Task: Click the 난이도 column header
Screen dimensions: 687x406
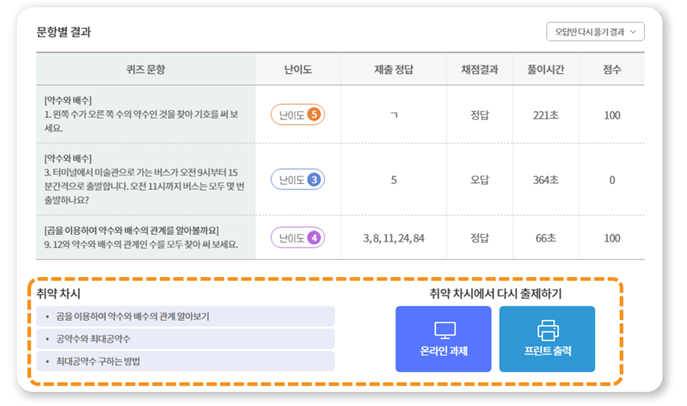Action: [298, 69]
